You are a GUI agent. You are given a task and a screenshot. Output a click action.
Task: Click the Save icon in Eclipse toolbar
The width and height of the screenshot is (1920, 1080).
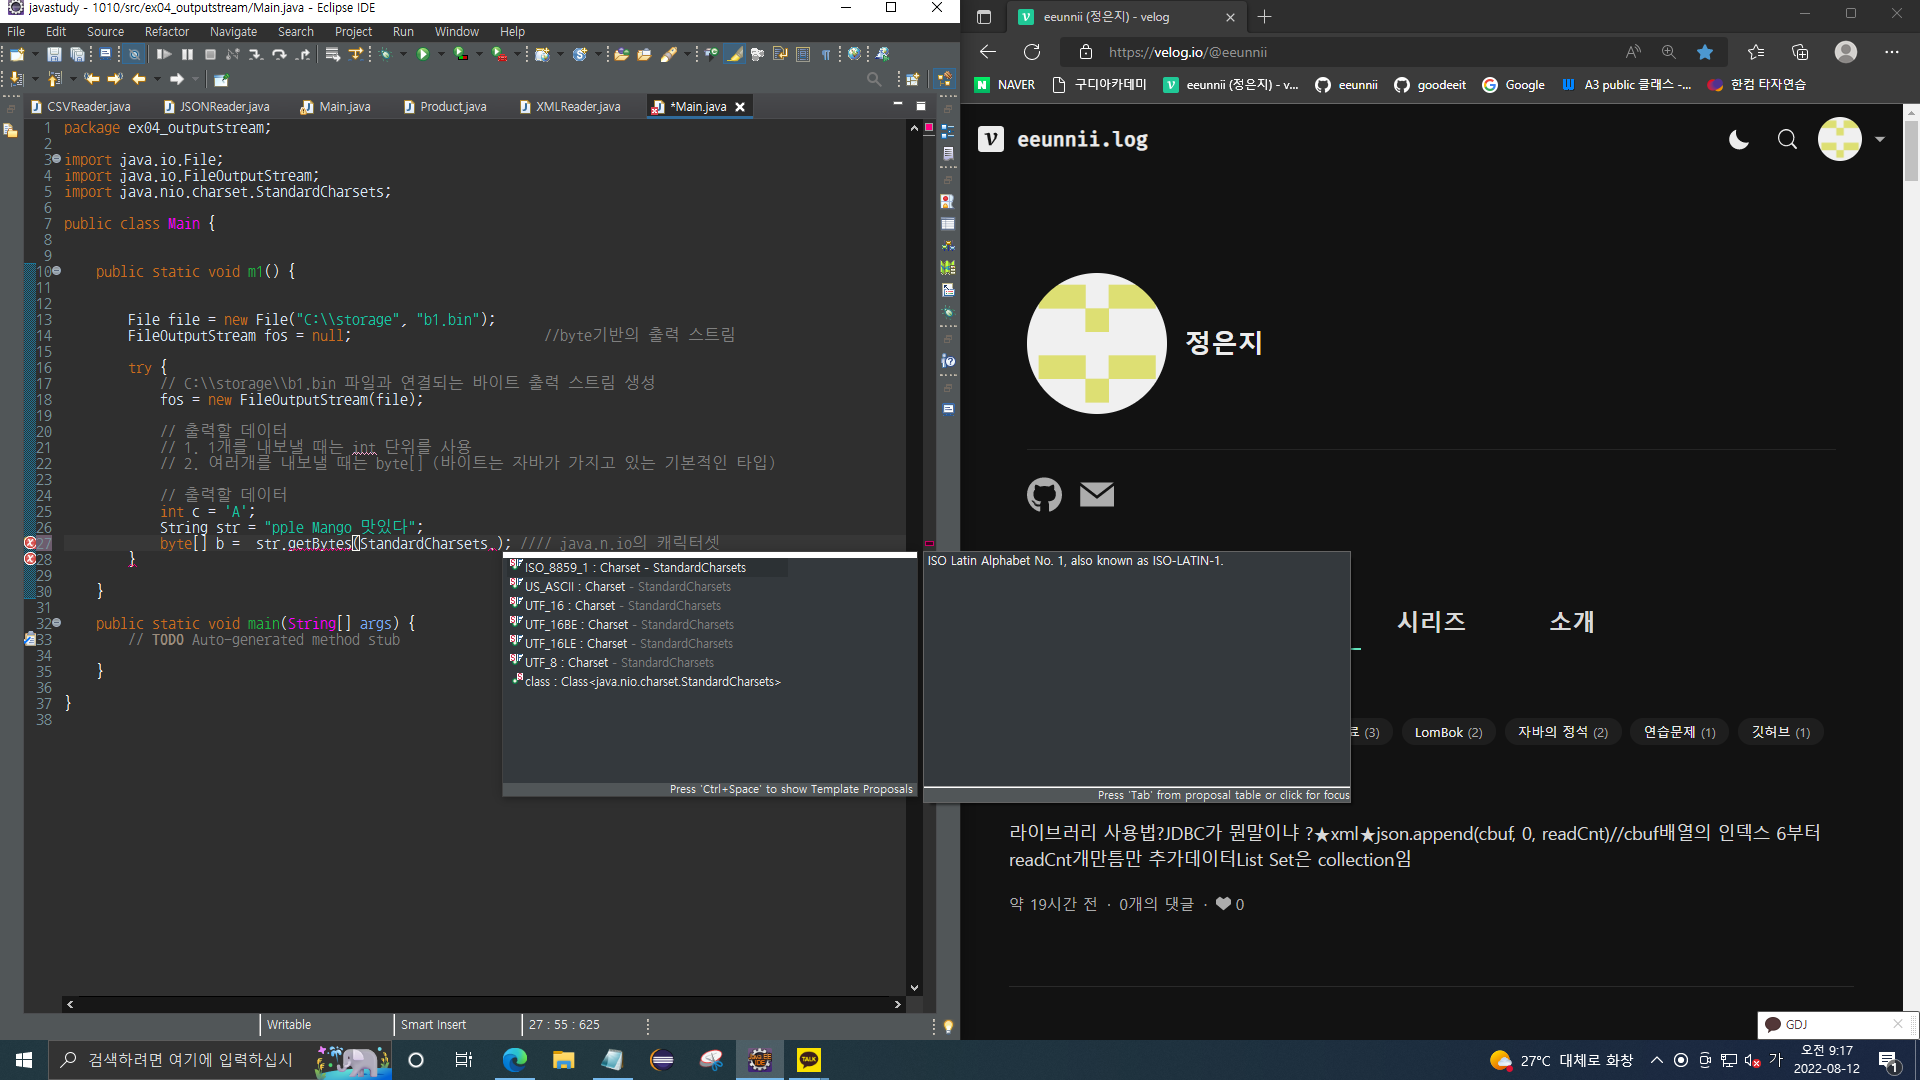pos(54,54)
